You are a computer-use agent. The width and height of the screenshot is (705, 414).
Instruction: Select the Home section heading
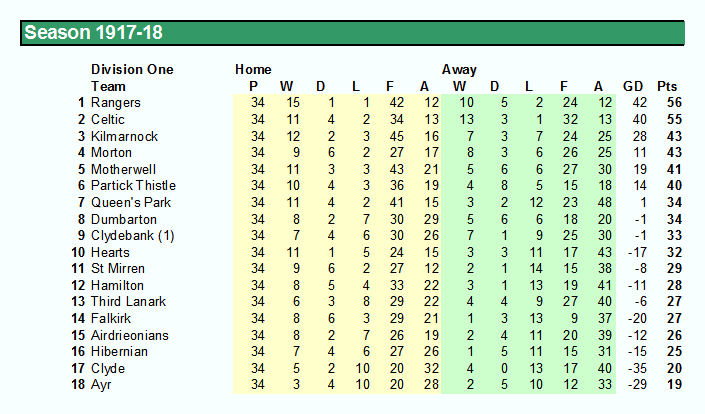253,69
